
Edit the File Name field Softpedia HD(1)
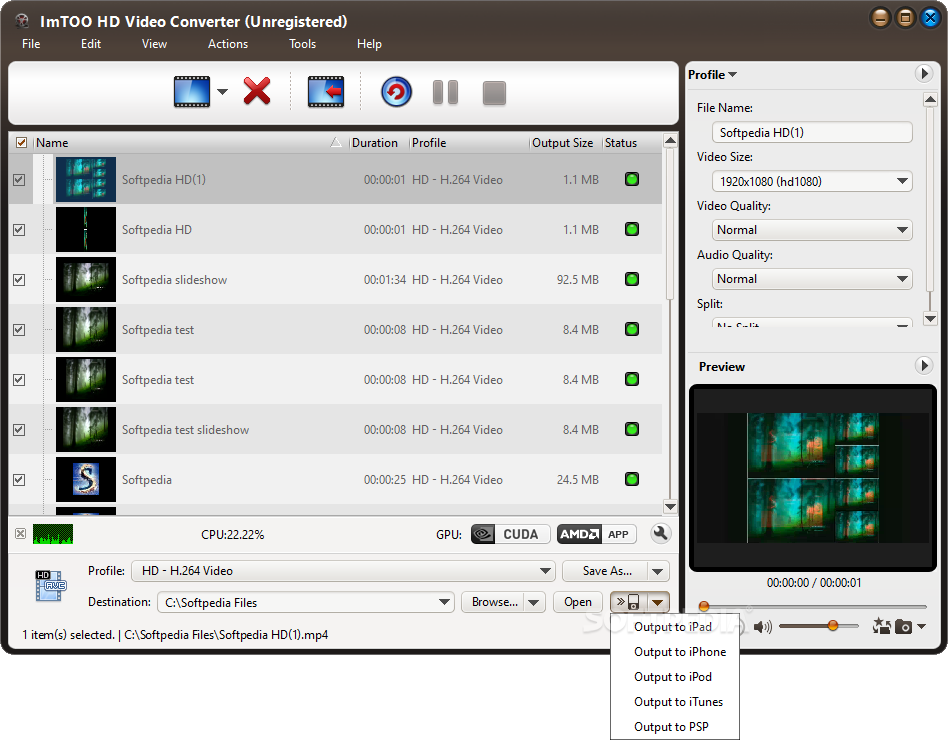pos(812,132)
